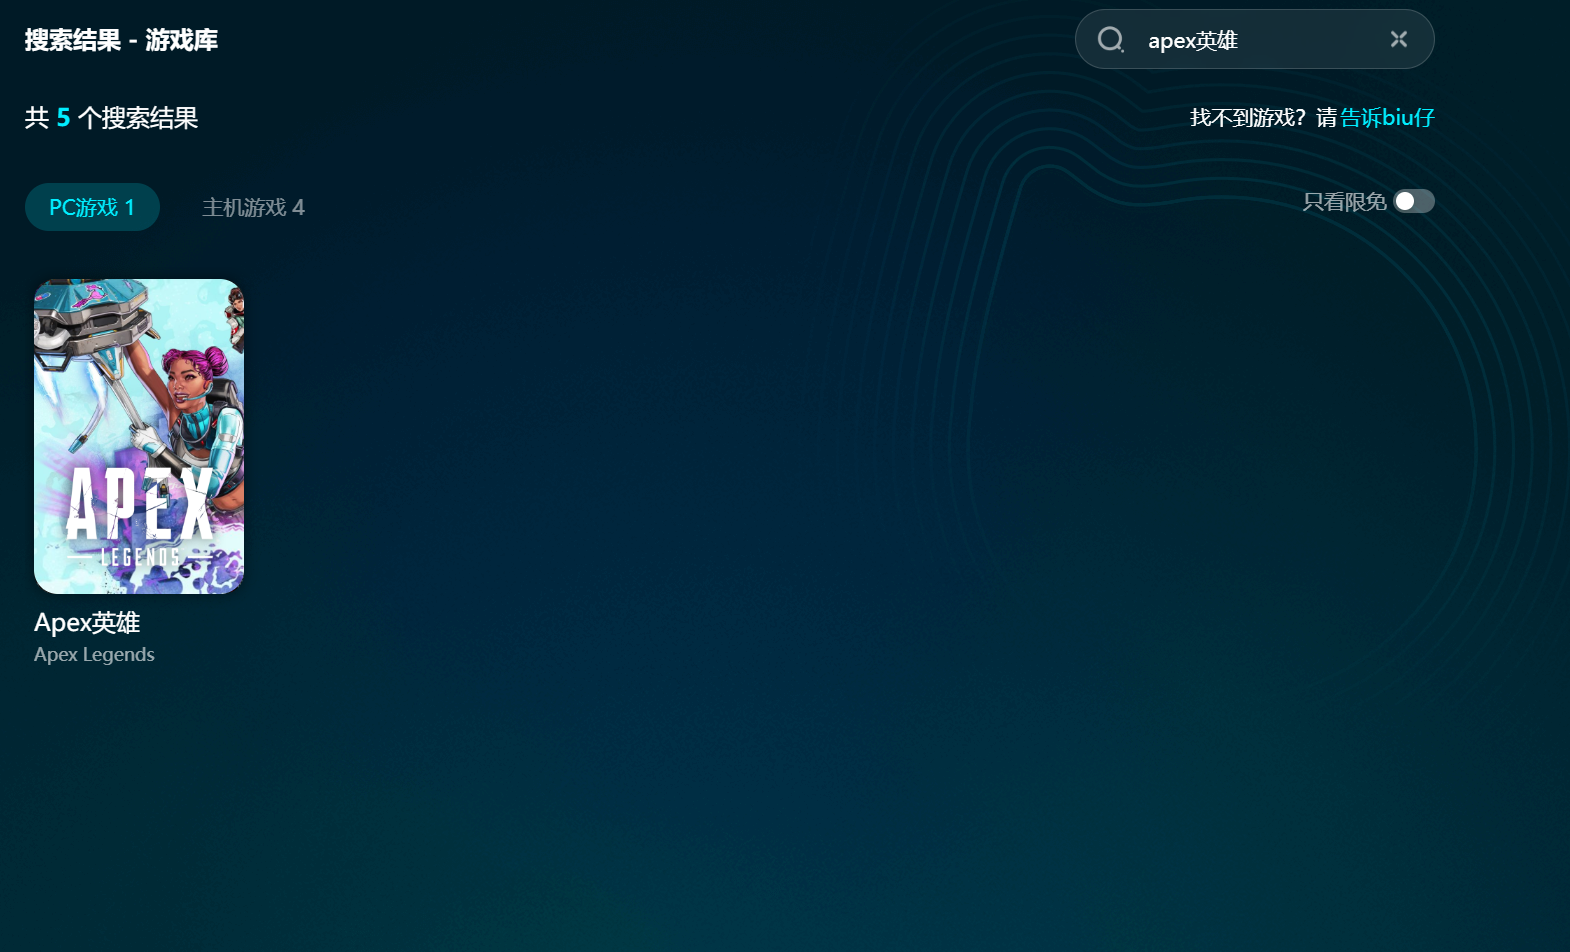Switch to the 主机游戏 tab
Screen dimensions: 1570x952
[253, 207]
